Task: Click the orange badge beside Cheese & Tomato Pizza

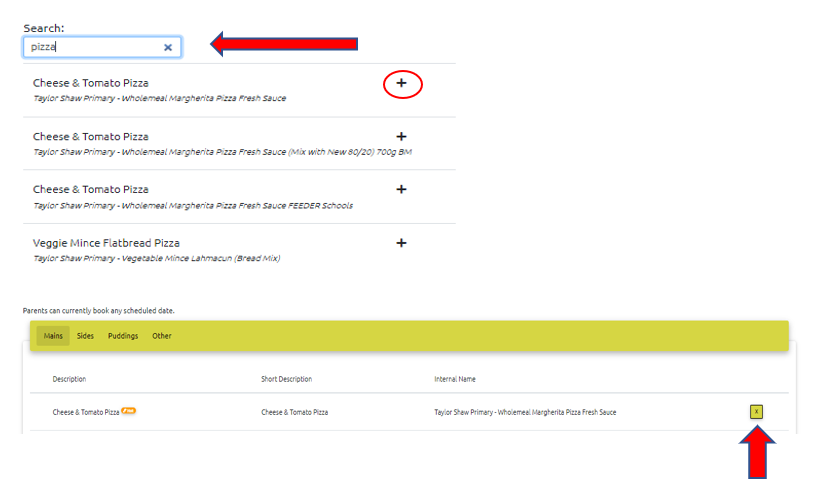Action: (129, 411)
